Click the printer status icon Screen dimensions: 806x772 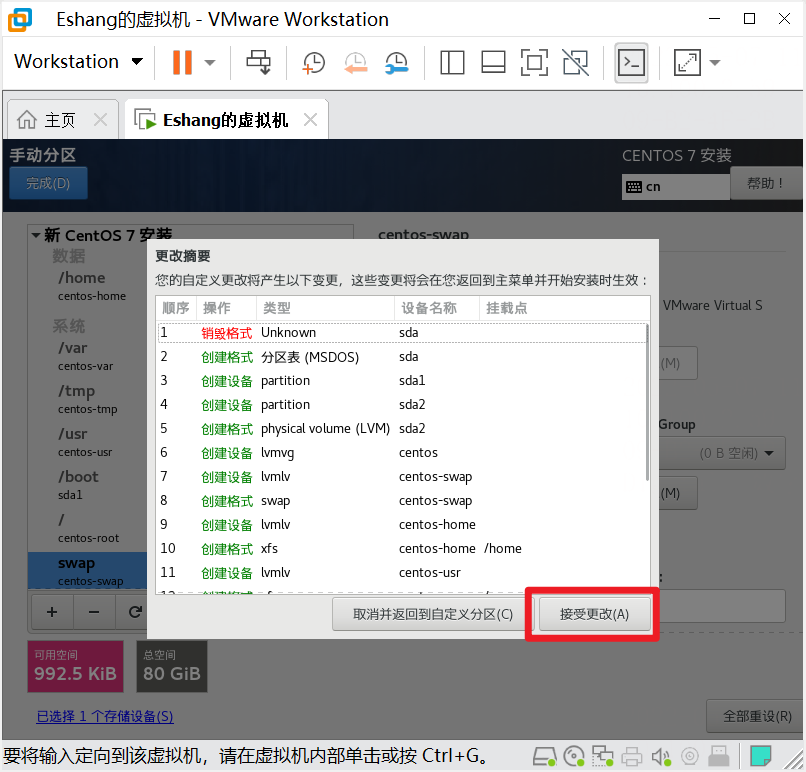click(632, 756)
